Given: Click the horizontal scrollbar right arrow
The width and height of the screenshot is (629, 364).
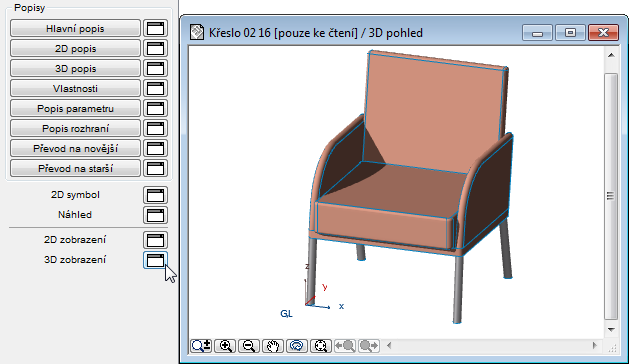Looking at the screenshot, I should [x=595, y=346].
